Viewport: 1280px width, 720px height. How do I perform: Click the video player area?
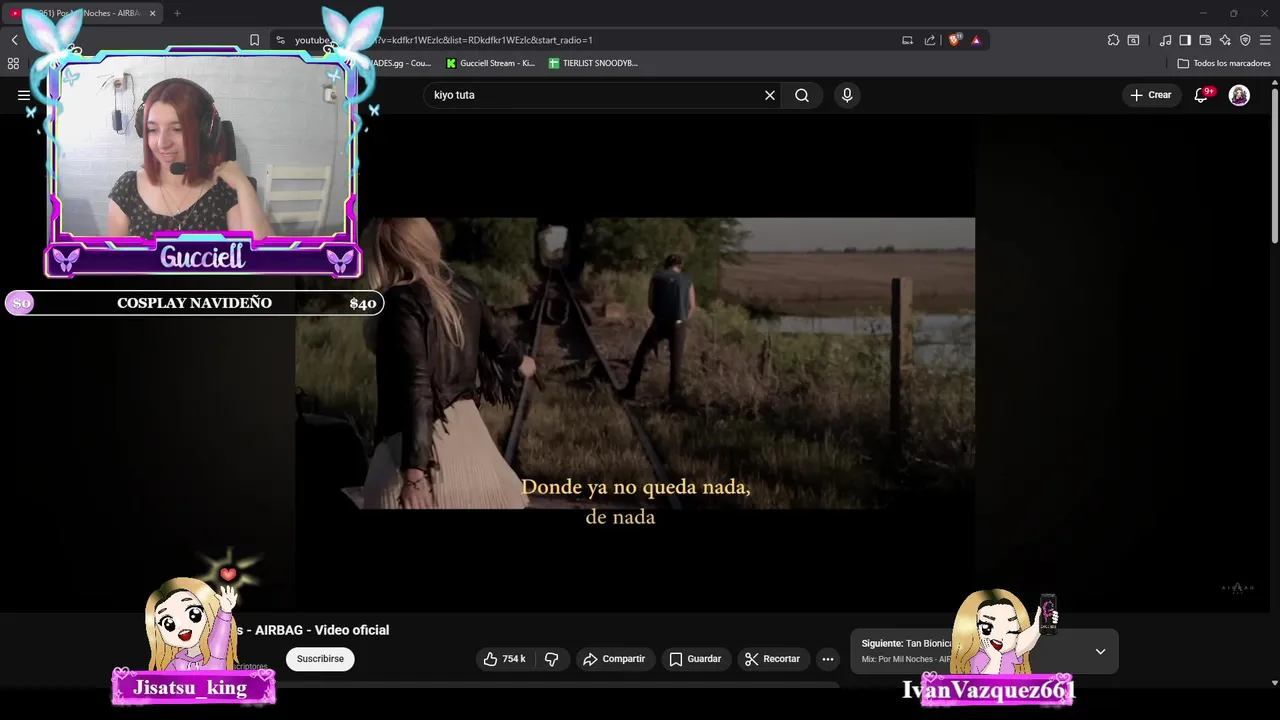[635, 363]
